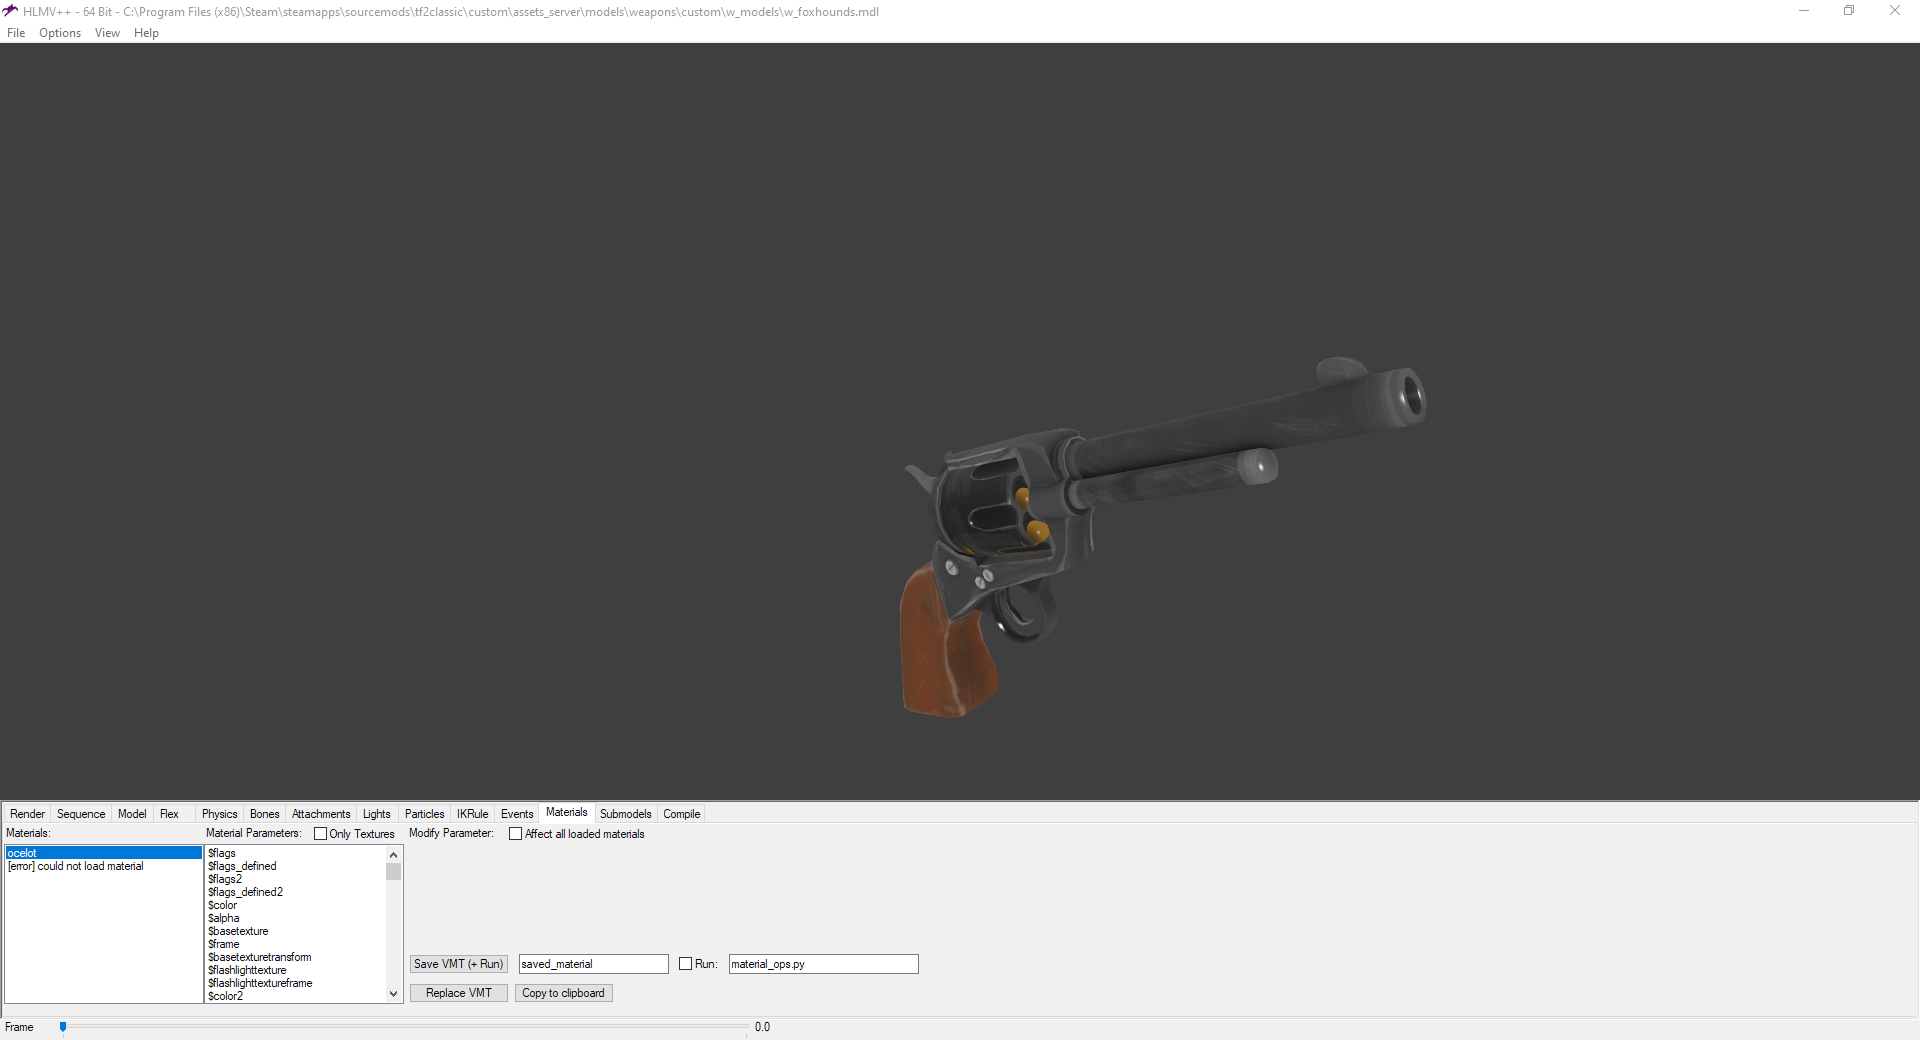Select the $flags2 parameter
1920x1040 pixels.
(x=295, y=879)
